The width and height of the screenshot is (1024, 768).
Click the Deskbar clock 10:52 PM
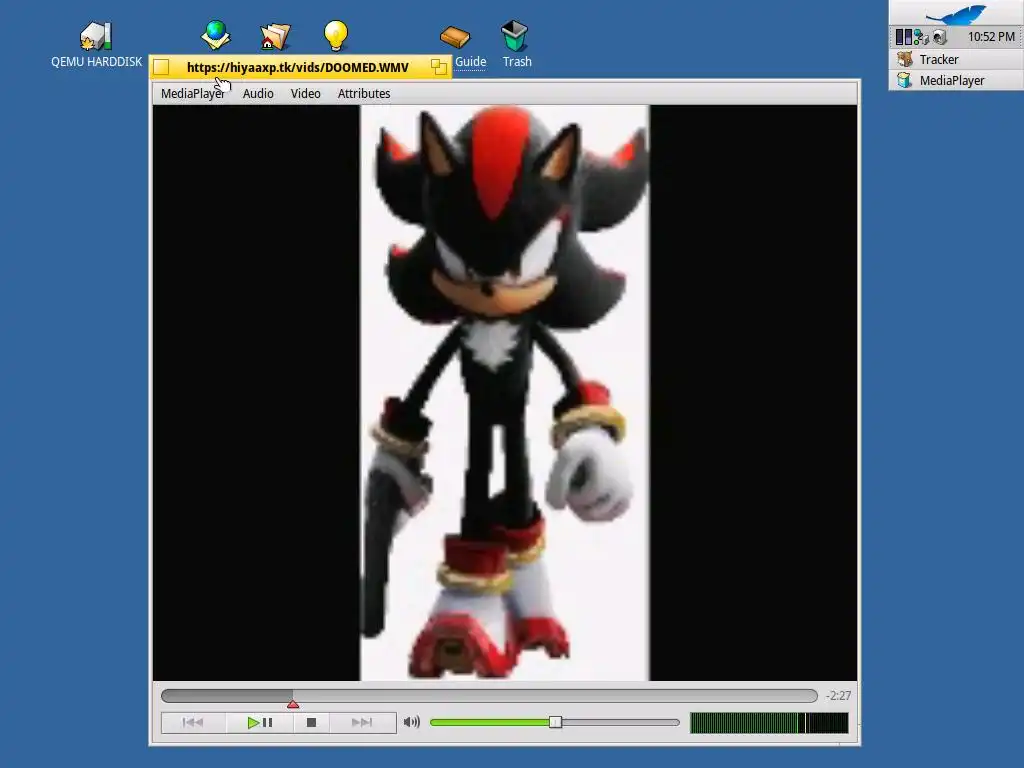pyautogui.click(x=991, y=37)
